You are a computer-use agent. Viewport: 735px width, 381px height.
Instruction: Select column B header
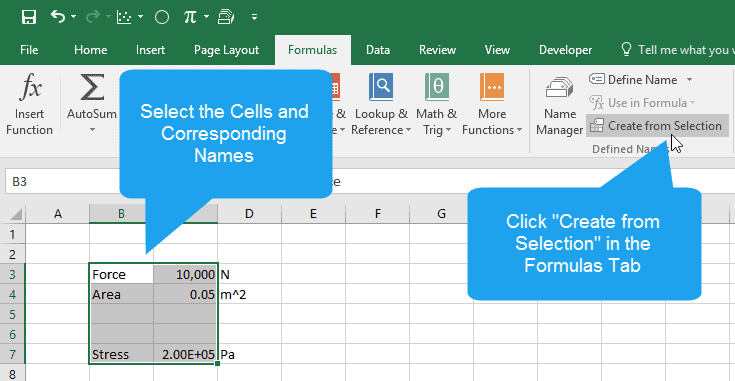(121, 214)
